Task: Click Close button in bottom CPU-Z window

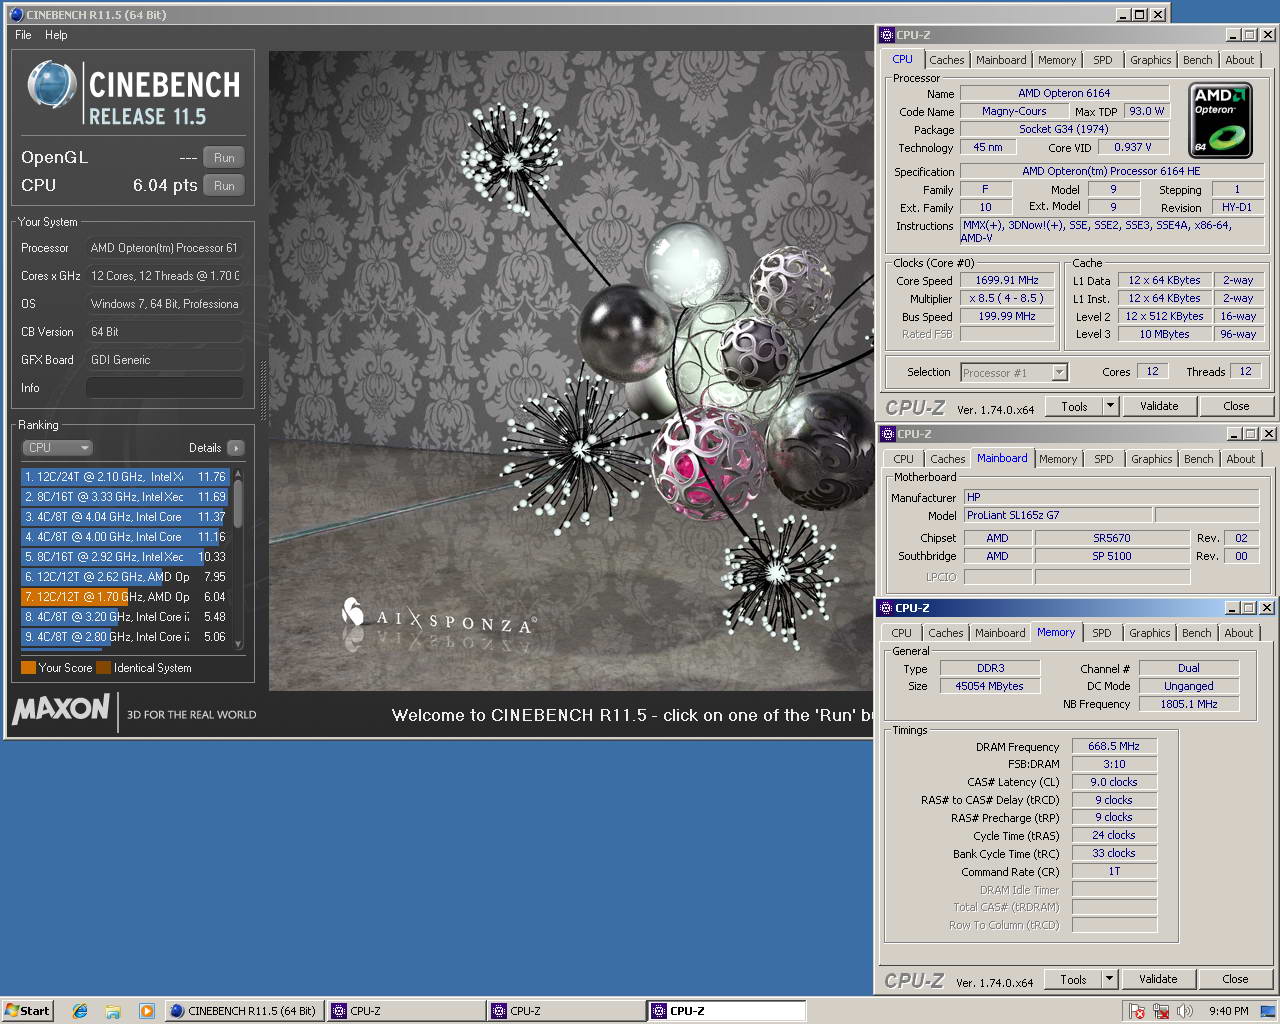Action: (1235, 979)
